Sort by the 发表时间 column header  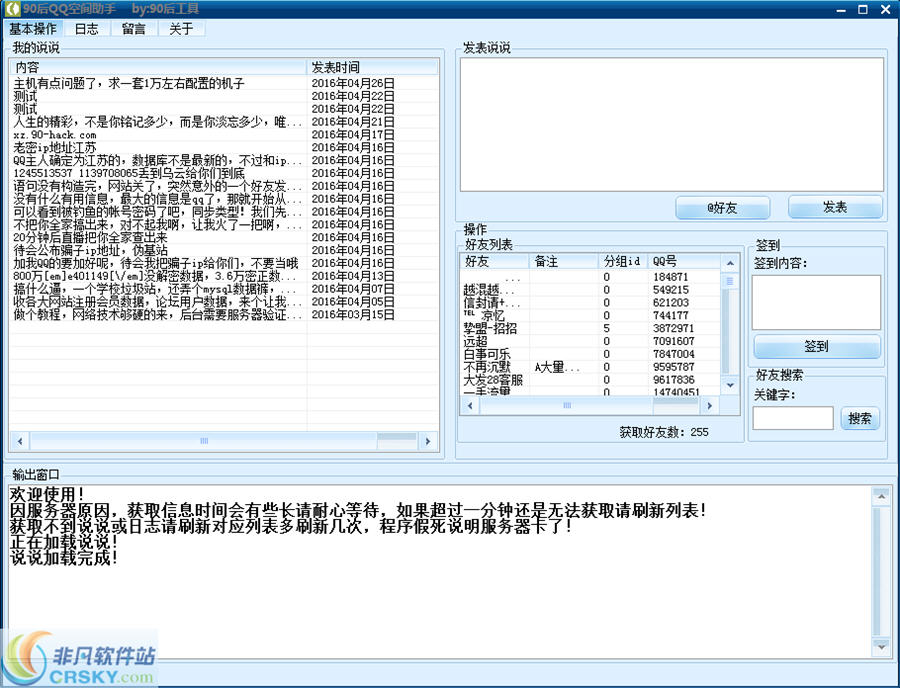tap(372, 67)
